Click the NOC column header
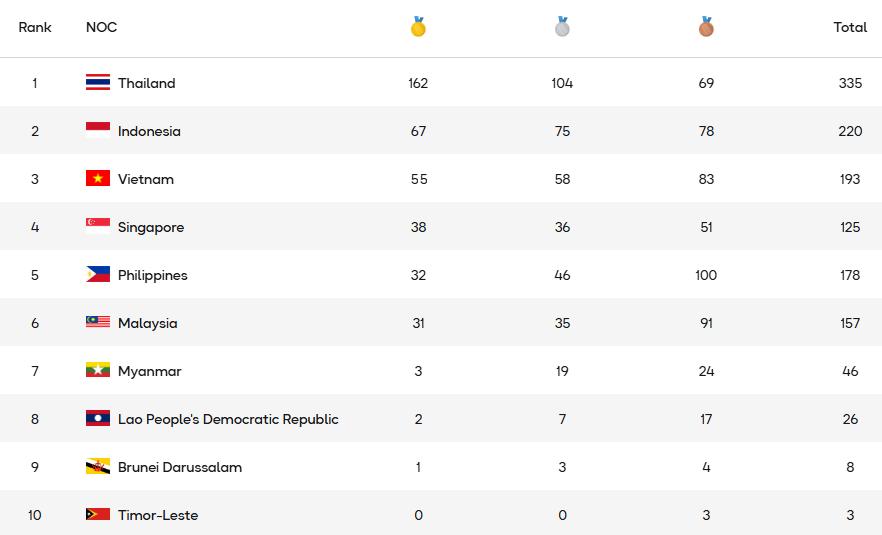 (101, 27)
